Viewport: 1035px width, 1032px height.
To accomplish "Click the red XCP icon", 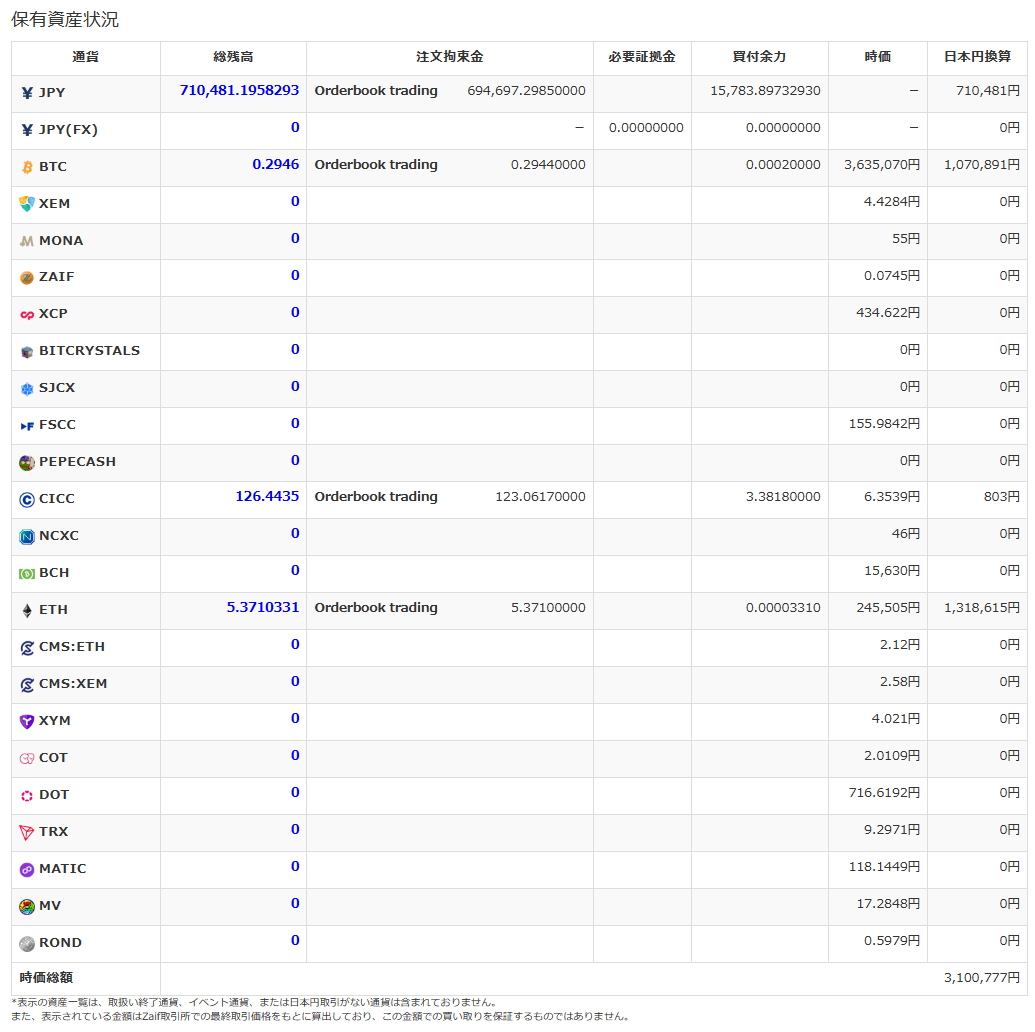I will pyautogui.click(x=27, y=315).
